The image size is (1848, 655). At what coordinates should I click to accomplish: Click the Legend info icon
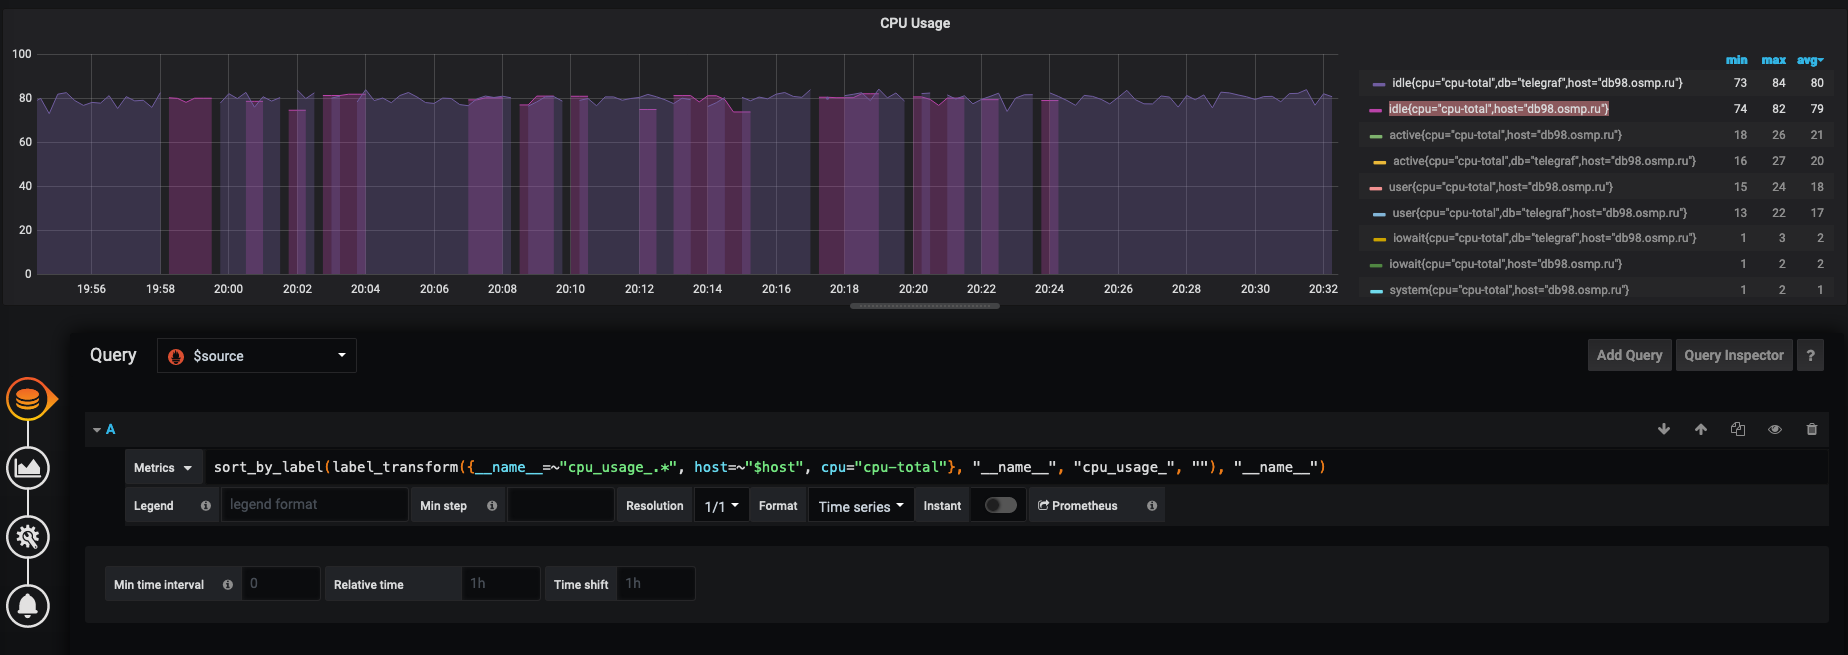(206, 506)
